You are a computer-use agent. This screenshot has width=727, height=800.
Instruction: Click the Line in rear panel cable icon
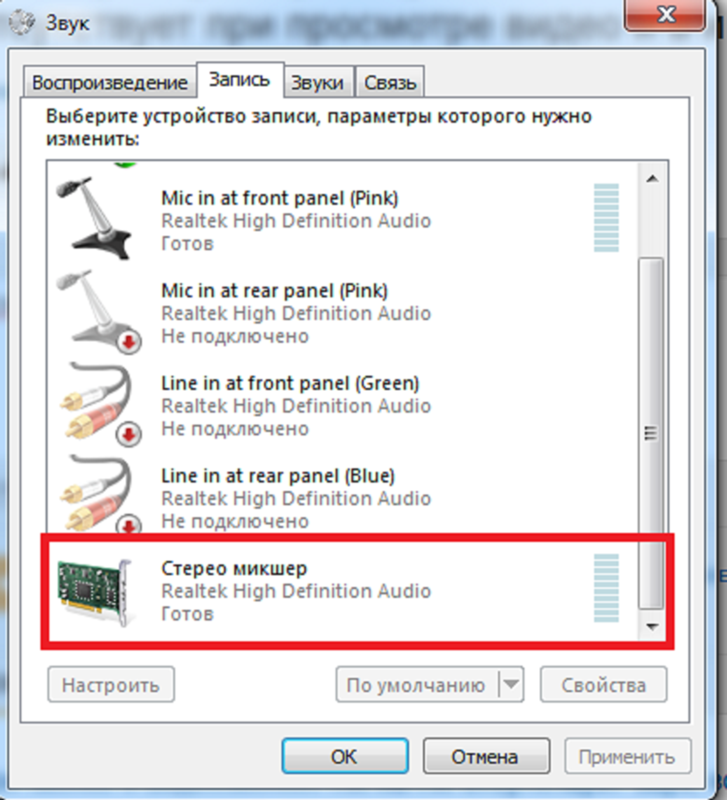(99, 495)
